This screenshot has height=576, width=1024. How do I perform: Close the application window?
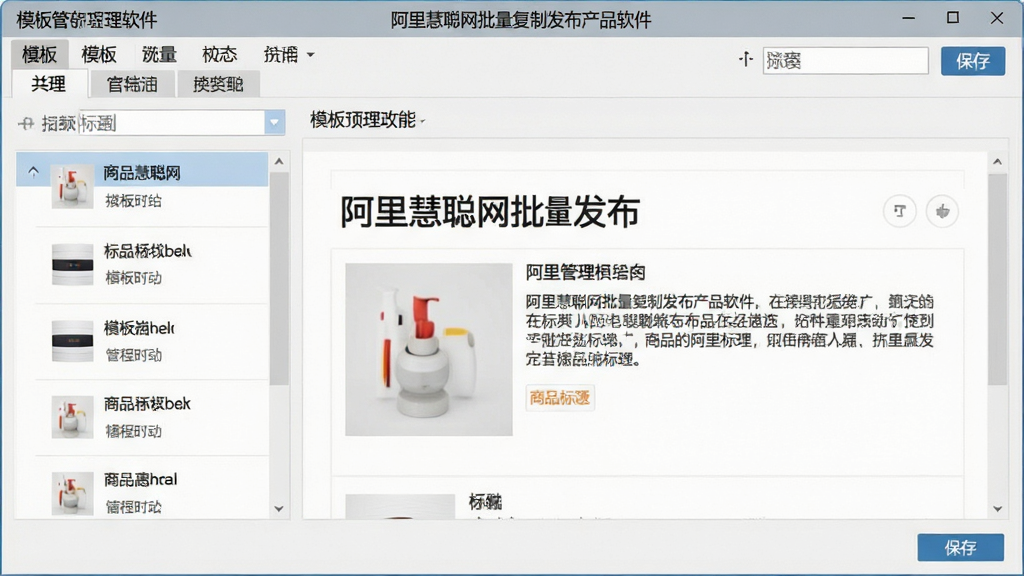click(997, 18)
